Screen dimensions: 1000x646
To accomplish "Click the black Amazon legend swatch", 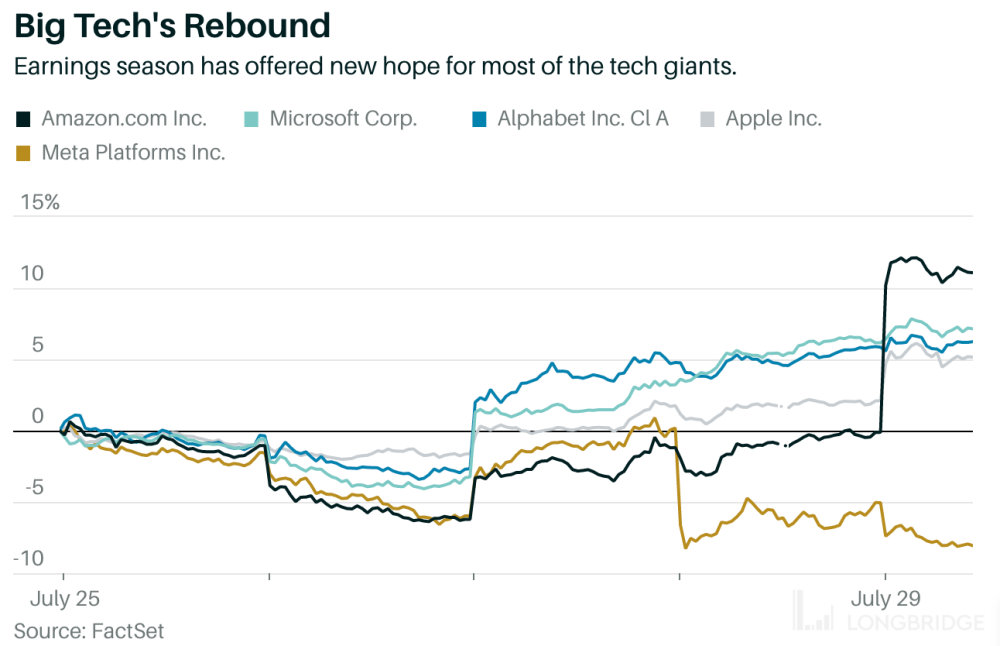I will [23, 119].
